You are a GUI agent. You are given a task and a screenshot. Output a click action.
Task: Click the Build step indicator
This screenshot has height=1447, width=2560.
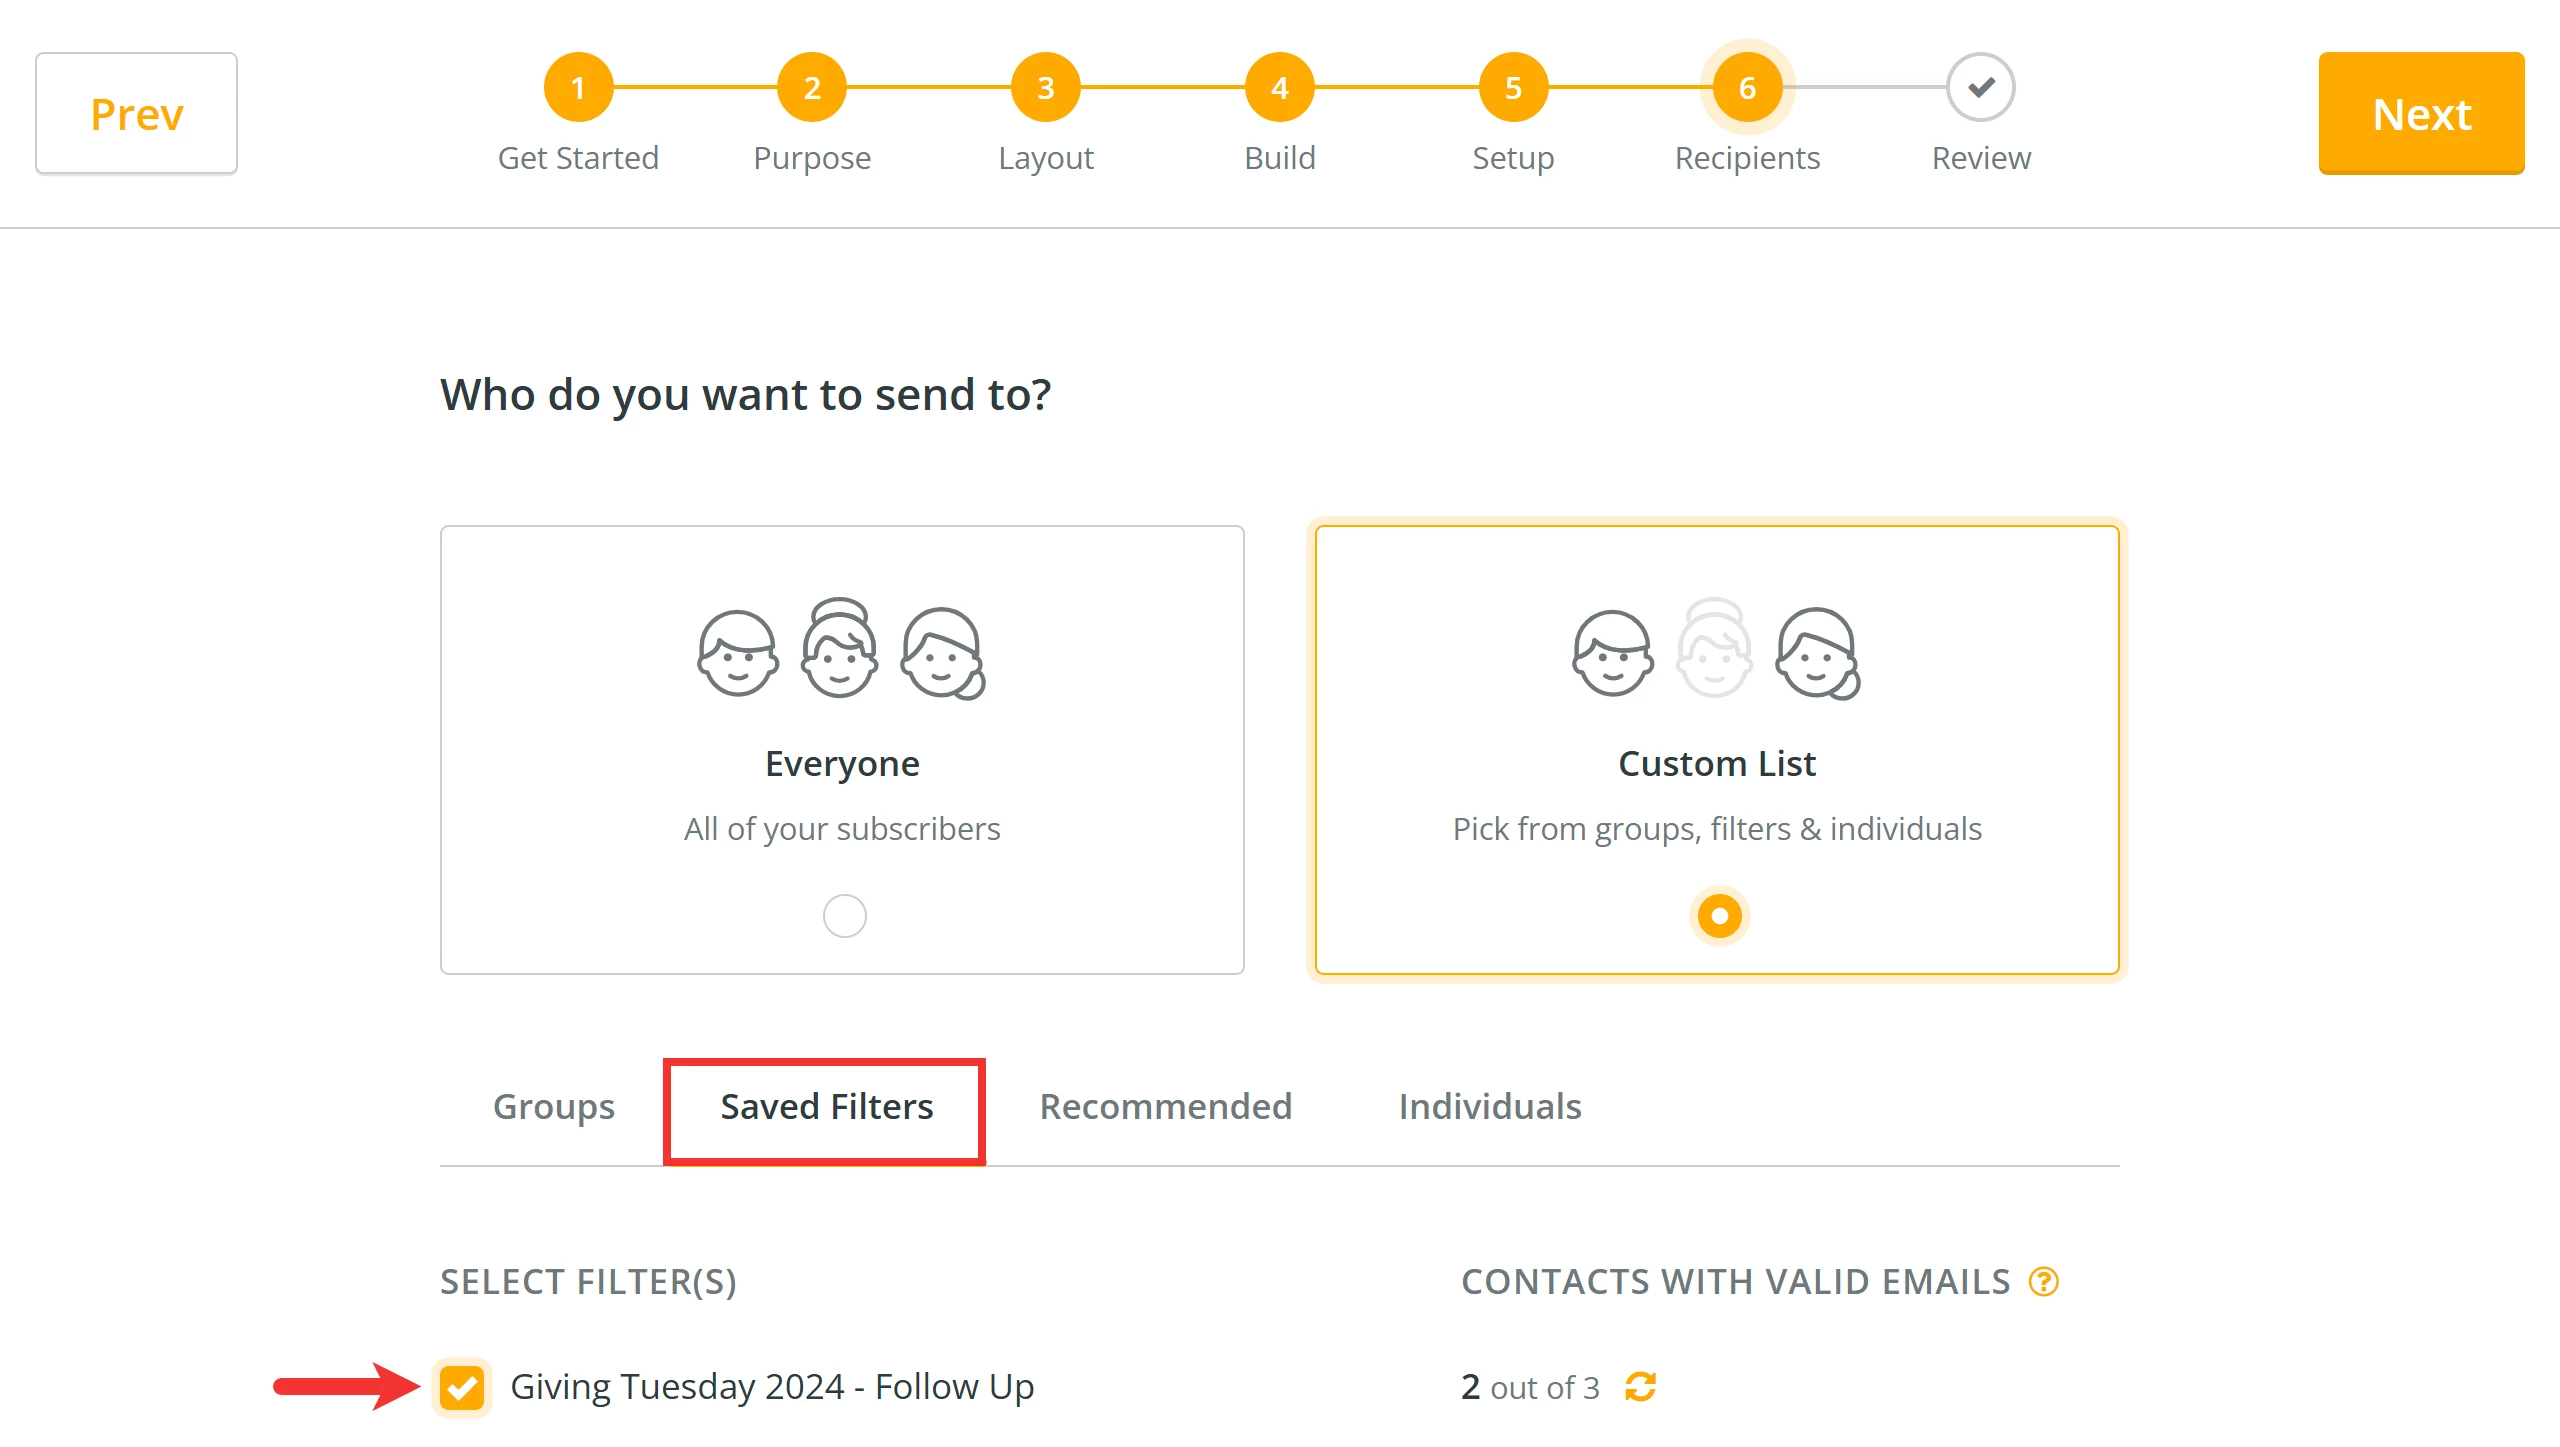point(1279,87)
